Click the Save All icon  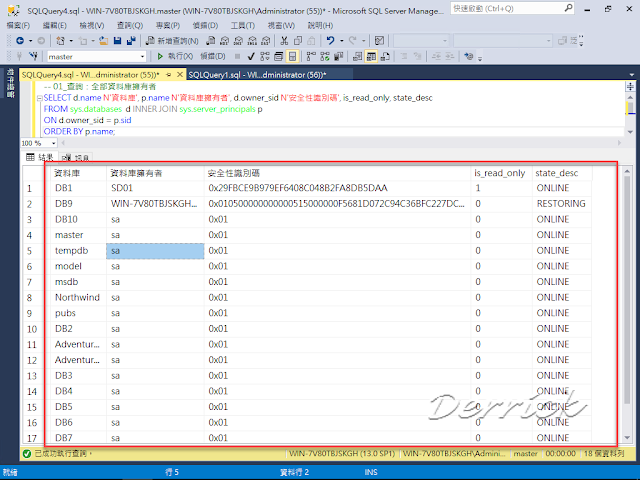(131, 40)
